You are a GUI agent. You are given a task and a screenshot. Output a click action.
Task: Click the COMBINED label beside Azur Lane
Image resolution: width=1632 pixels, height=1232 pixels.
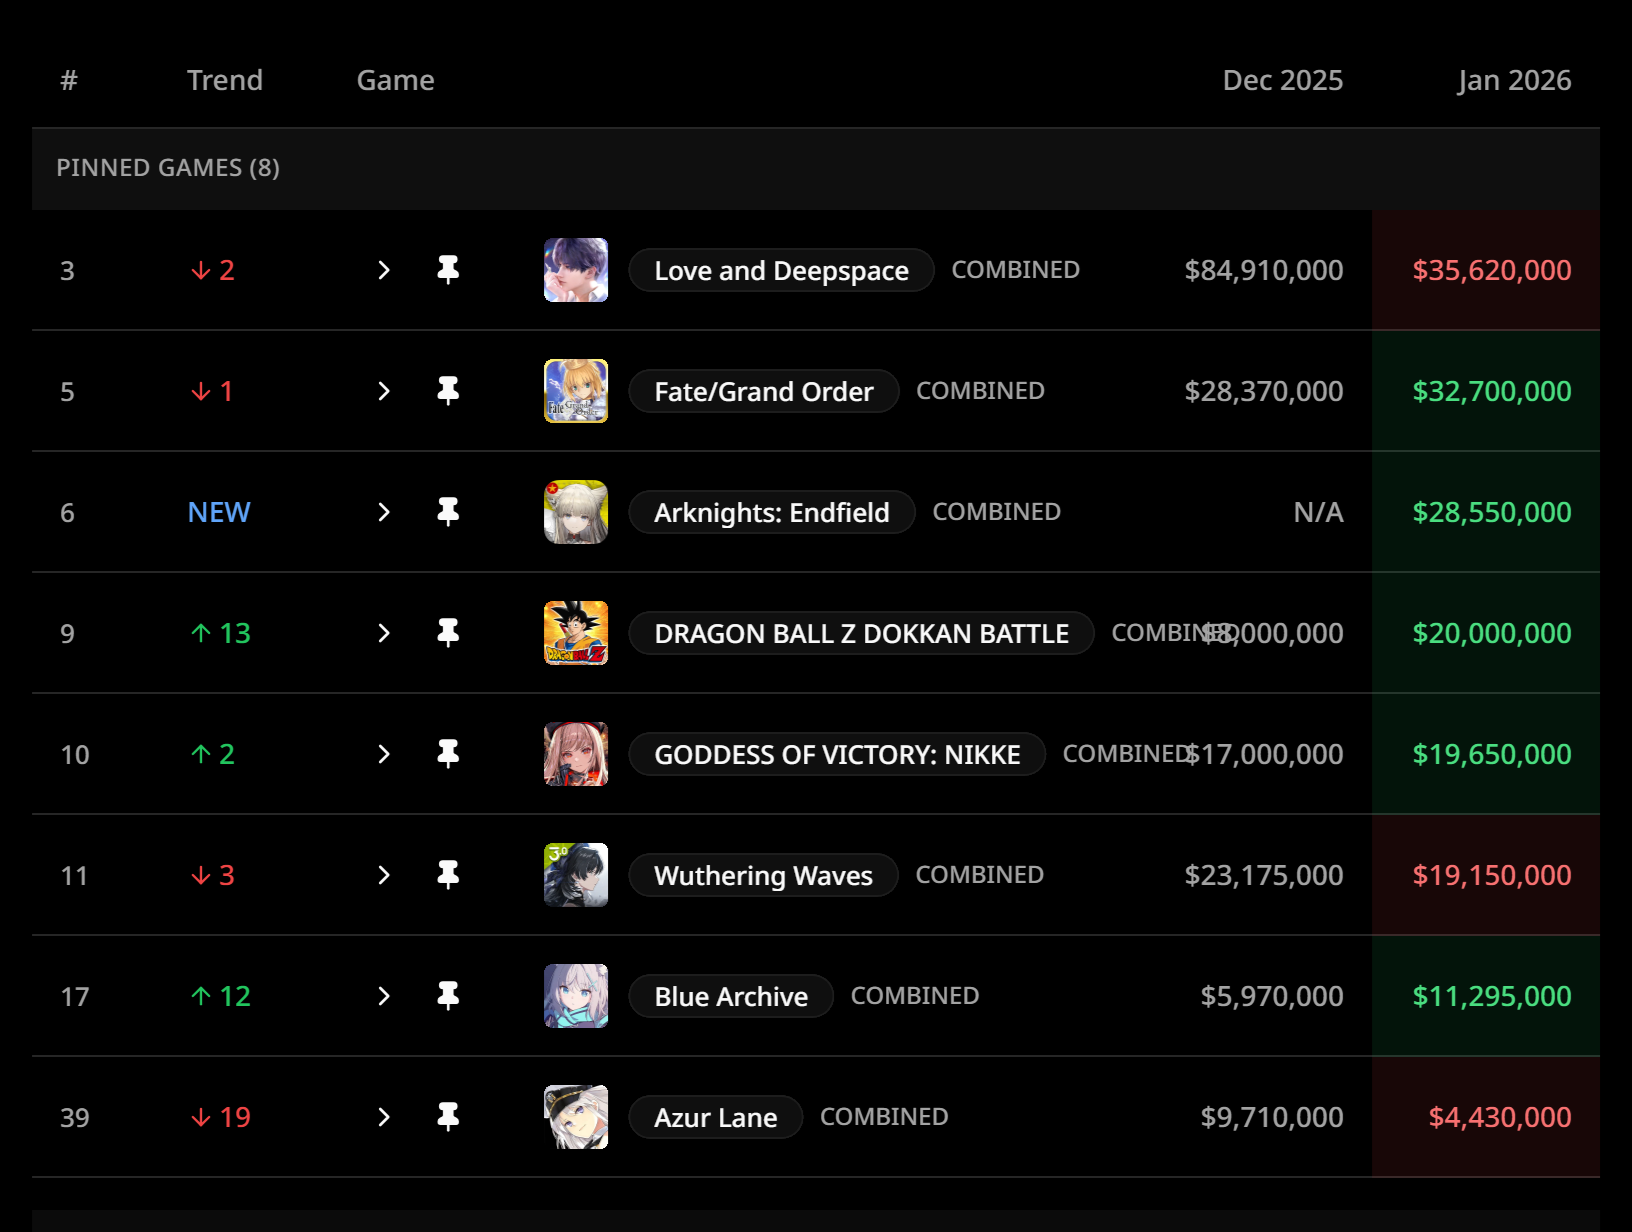(884, 1117)
